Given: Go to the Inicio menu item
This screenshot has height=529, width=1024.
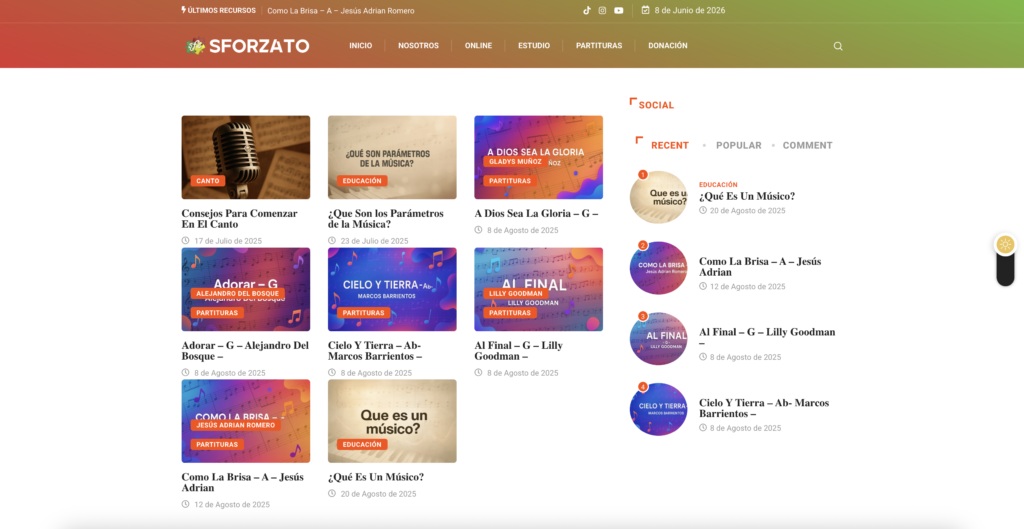Looking at the screenshot, I should click(360, 46).
